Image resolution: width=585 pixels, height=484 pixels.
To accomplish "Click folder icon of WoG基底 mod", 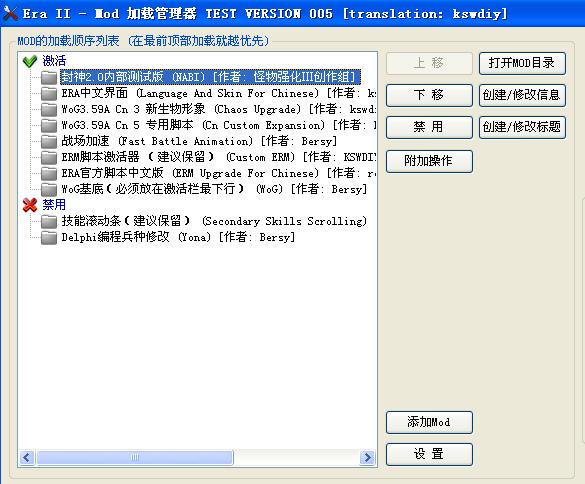I will pos(49,189).
